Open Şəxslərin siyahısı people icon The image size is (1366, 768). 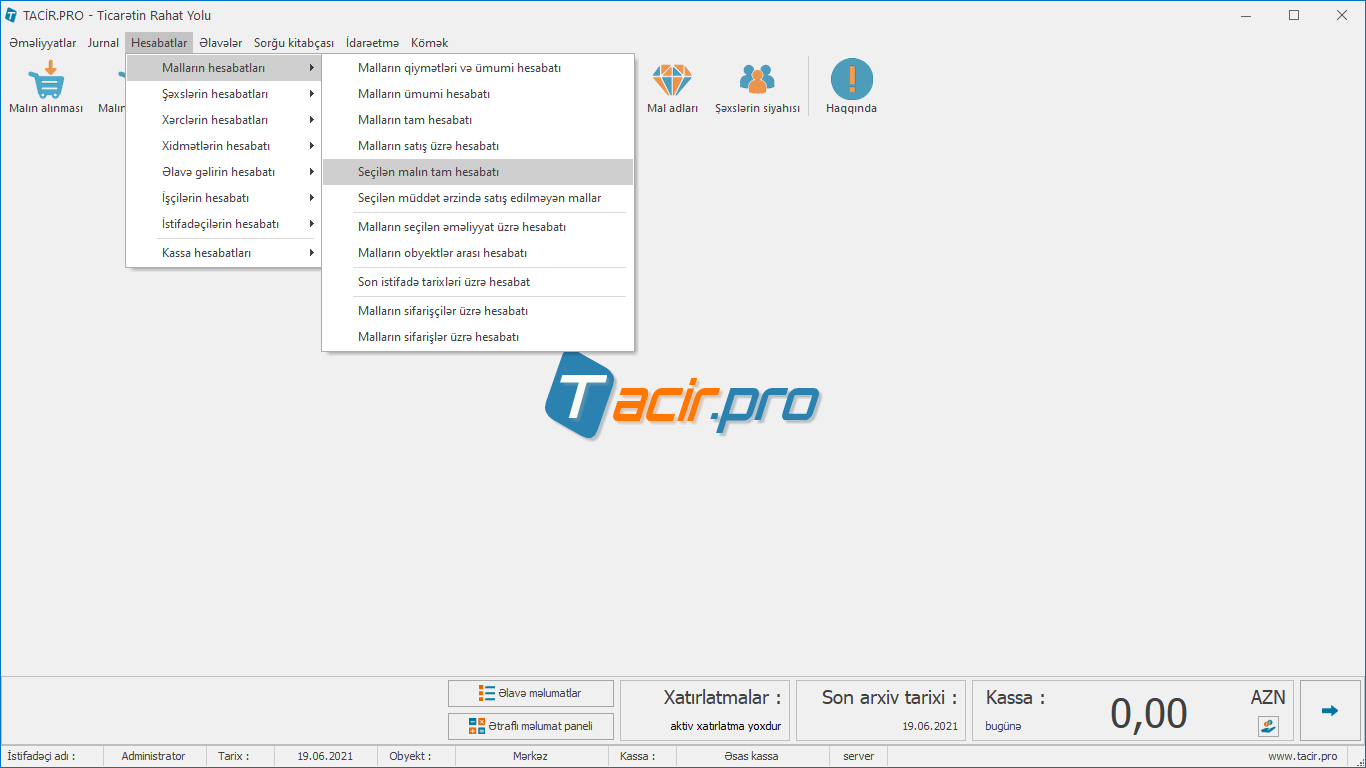pos(757,80)
